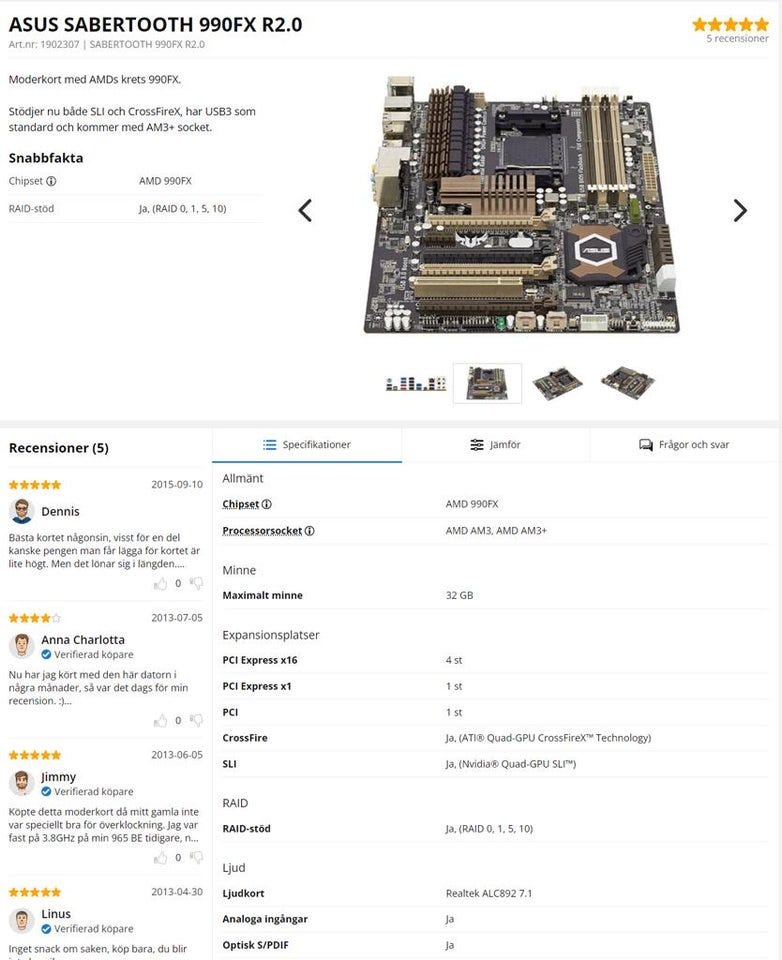Click info icon next to Chipset in Snabbfakta
The image size is (782, 960).
(51, 181)
